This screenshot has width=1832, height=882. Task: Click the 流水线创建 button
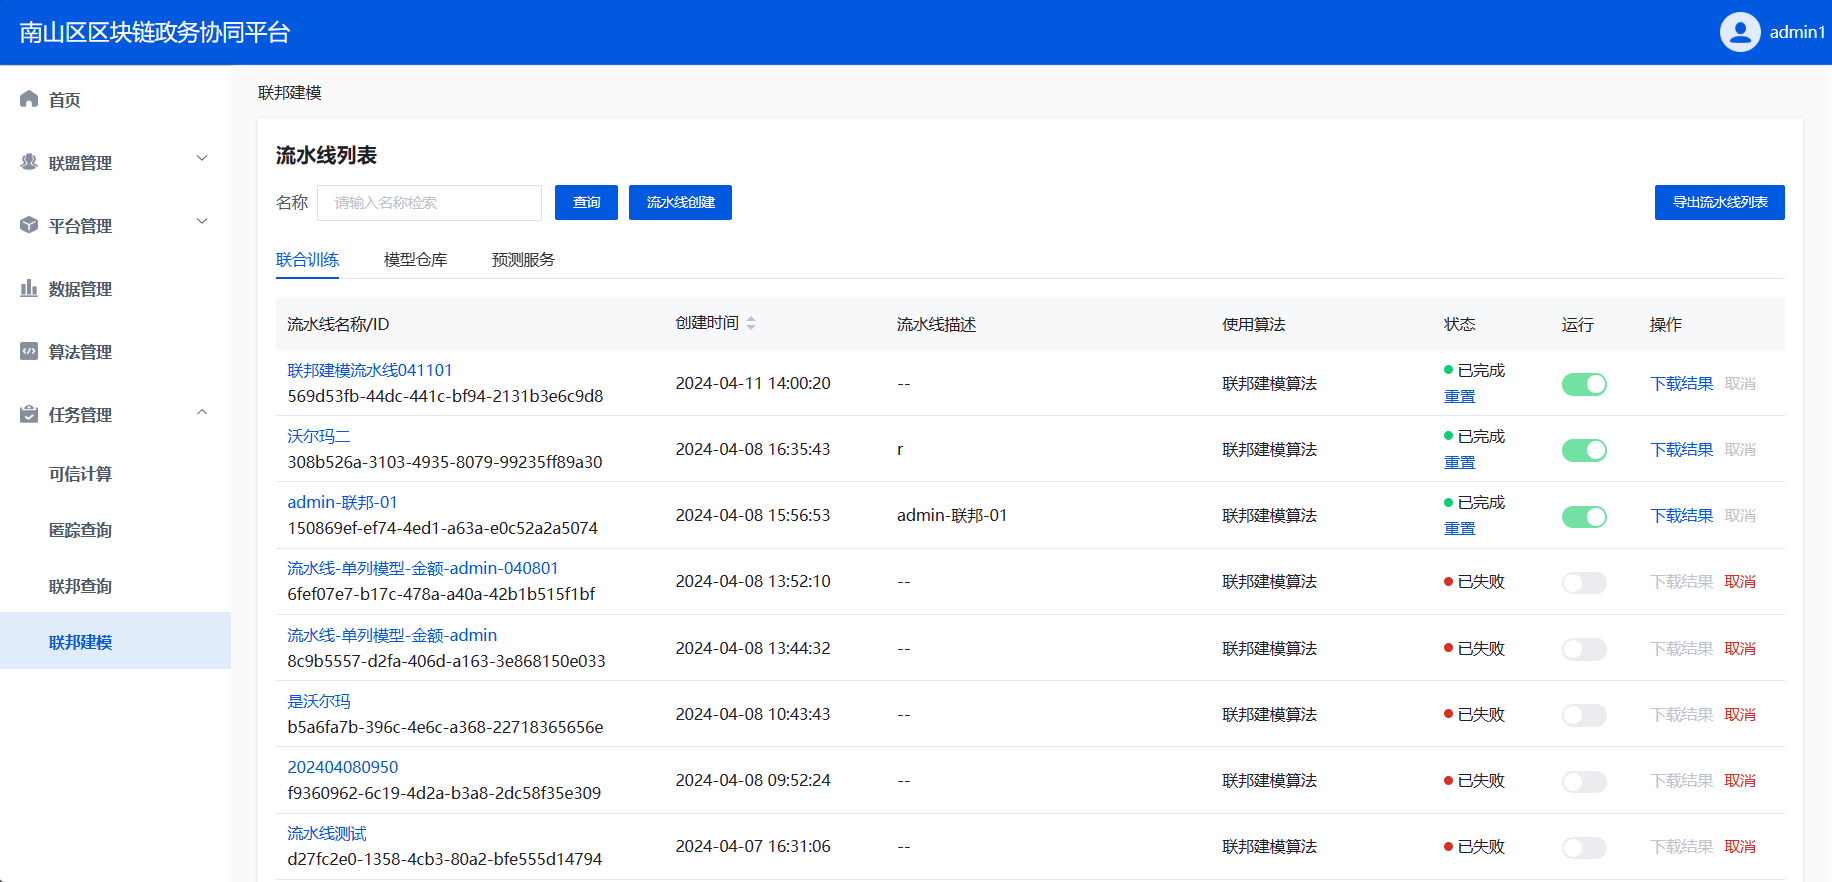tap(680, 202)
